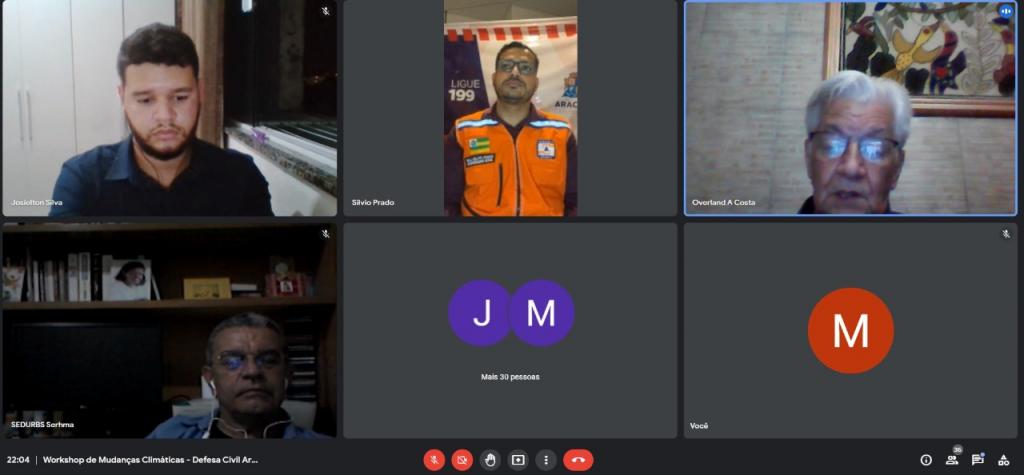The width and height of the screenshot is (1024, 475).
Task: Click the "Mais 30 pessoas" tile
Action: 510,330
